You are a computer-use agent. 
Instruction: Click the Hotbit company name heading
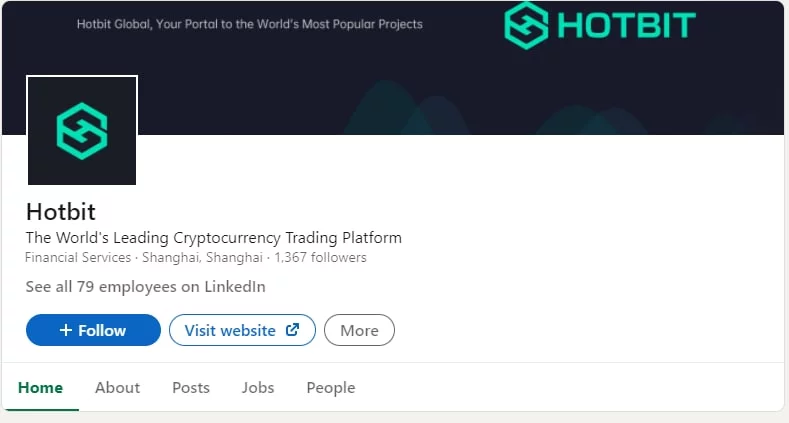click(x=60, y=212)
